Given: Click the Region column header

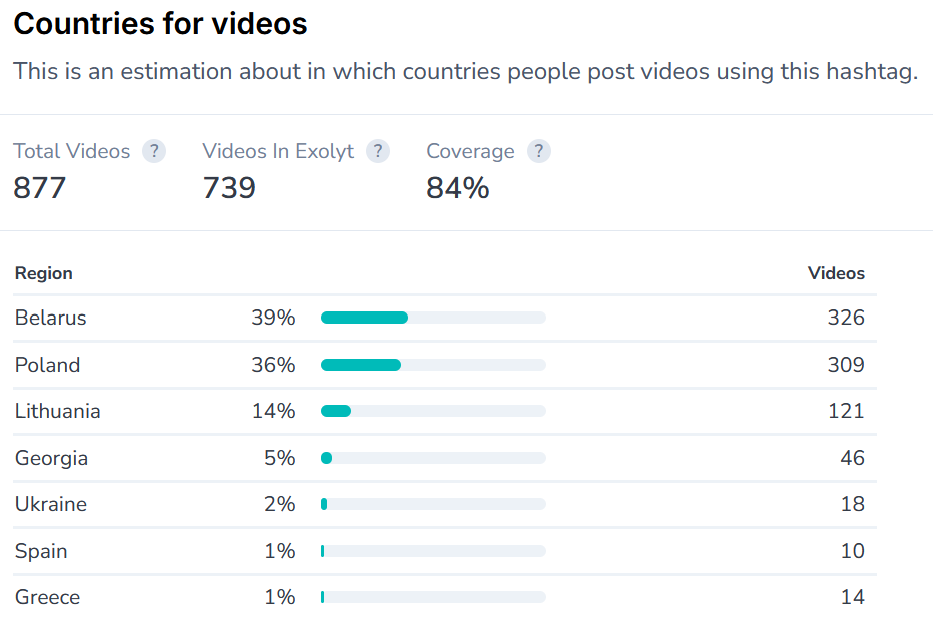Looking at the screenshot, I should pos(43,273).
